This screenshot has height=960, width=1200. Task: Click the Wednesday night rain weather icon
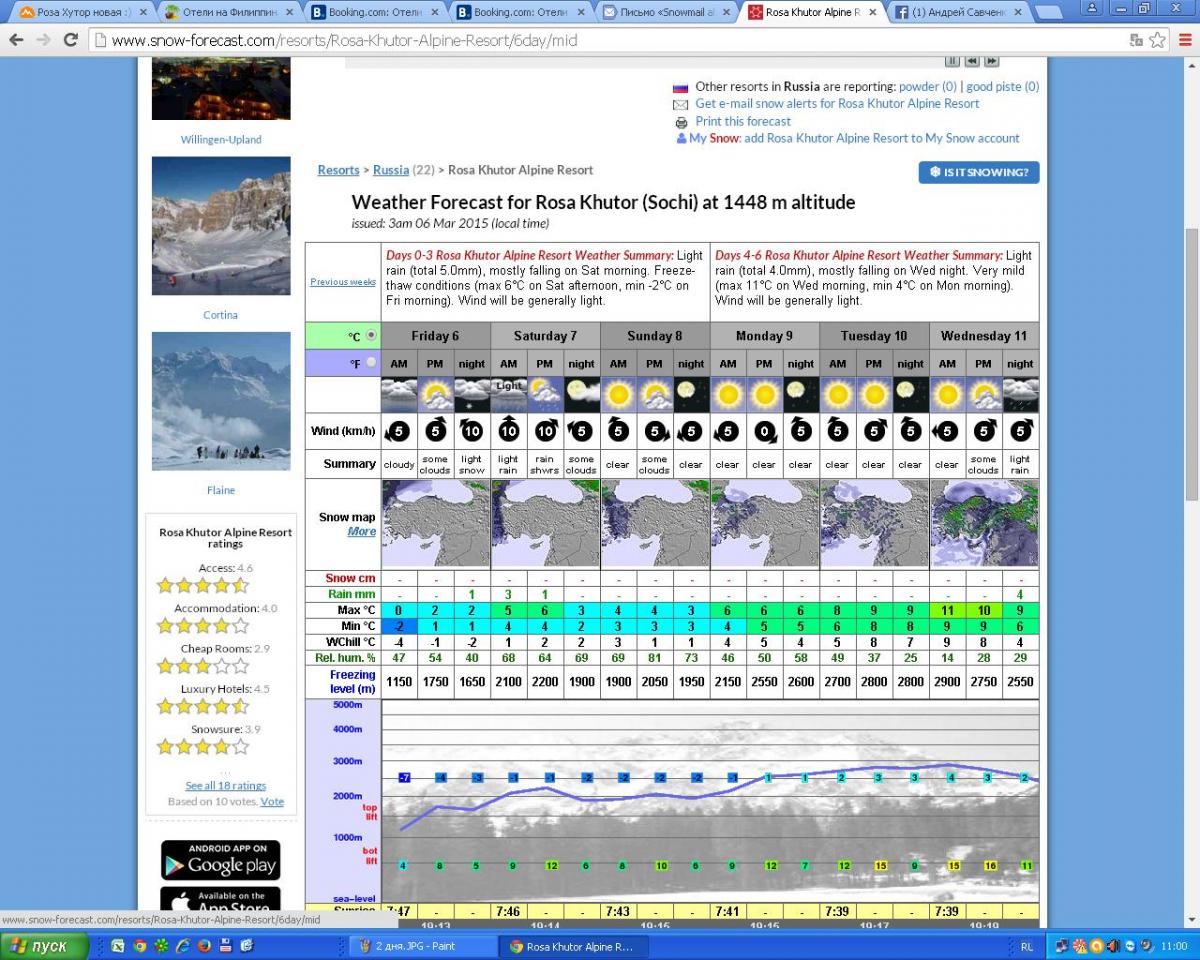pyautogui.click(x=1020, y=394)
